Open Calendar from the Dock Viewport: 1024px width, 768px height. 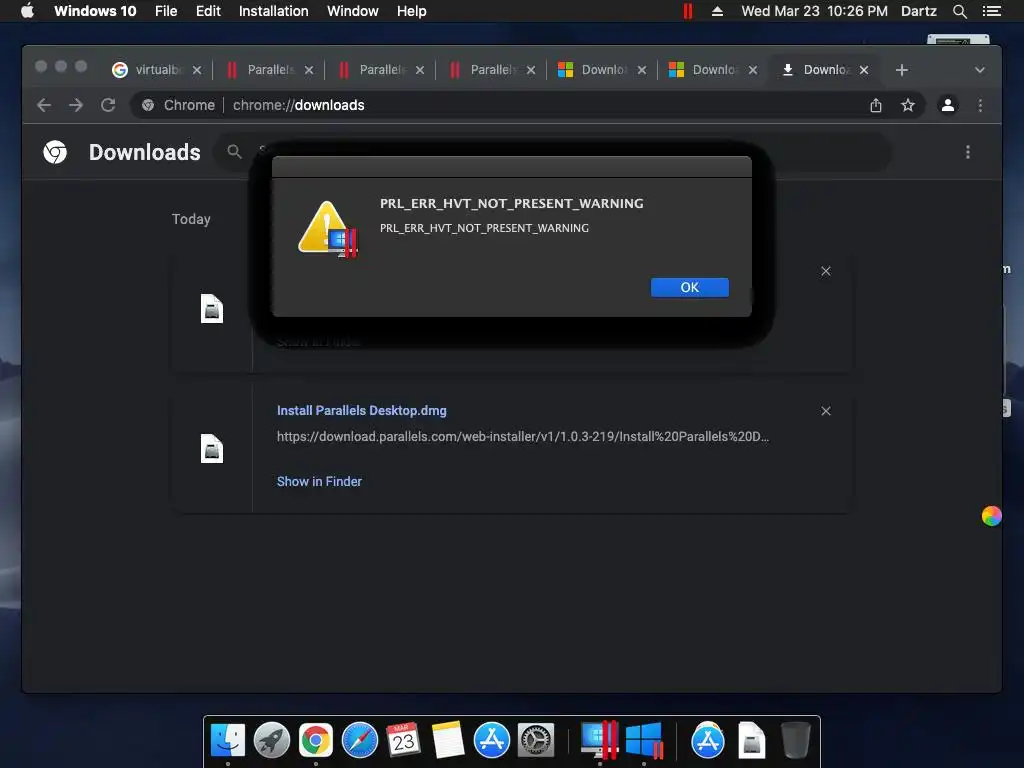[x=404, y=741]
